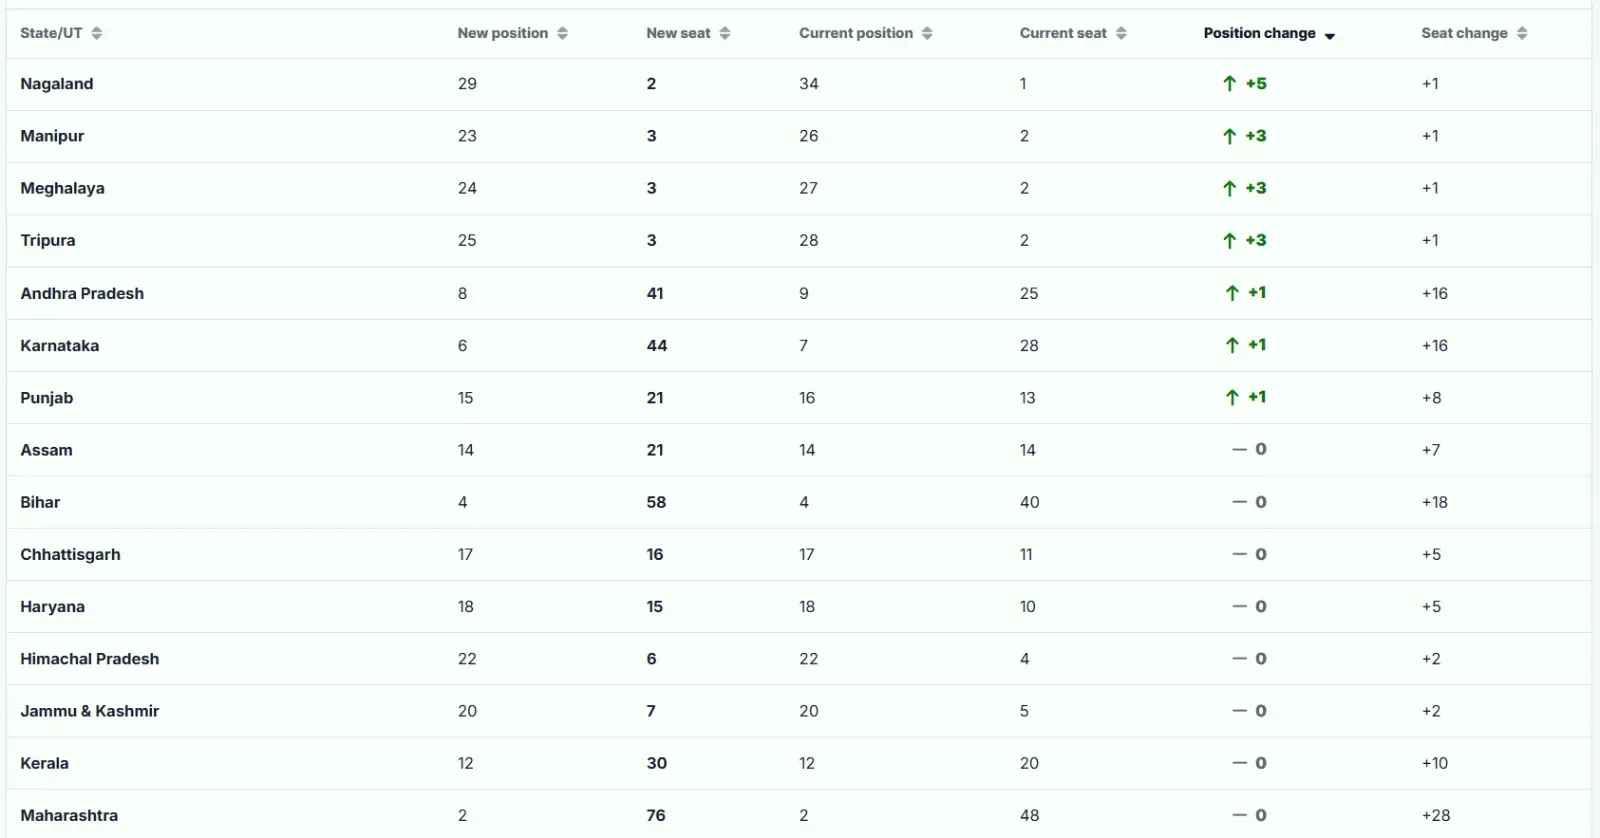Click Karnataka in the table

tap(60, 345)
